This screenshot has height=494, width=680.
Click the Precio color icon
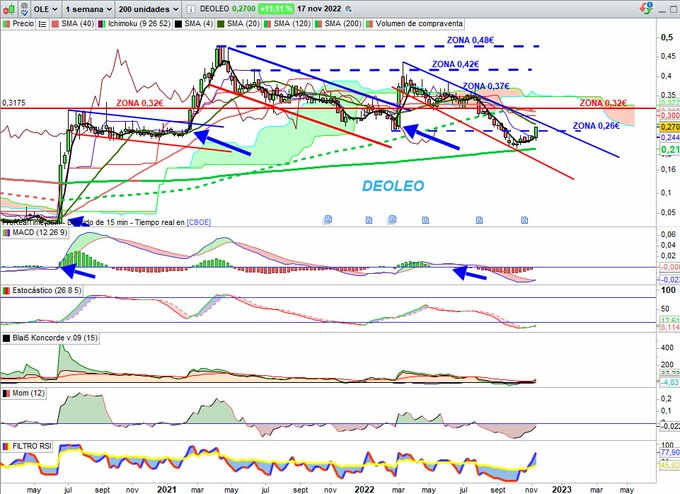(6, 24)
